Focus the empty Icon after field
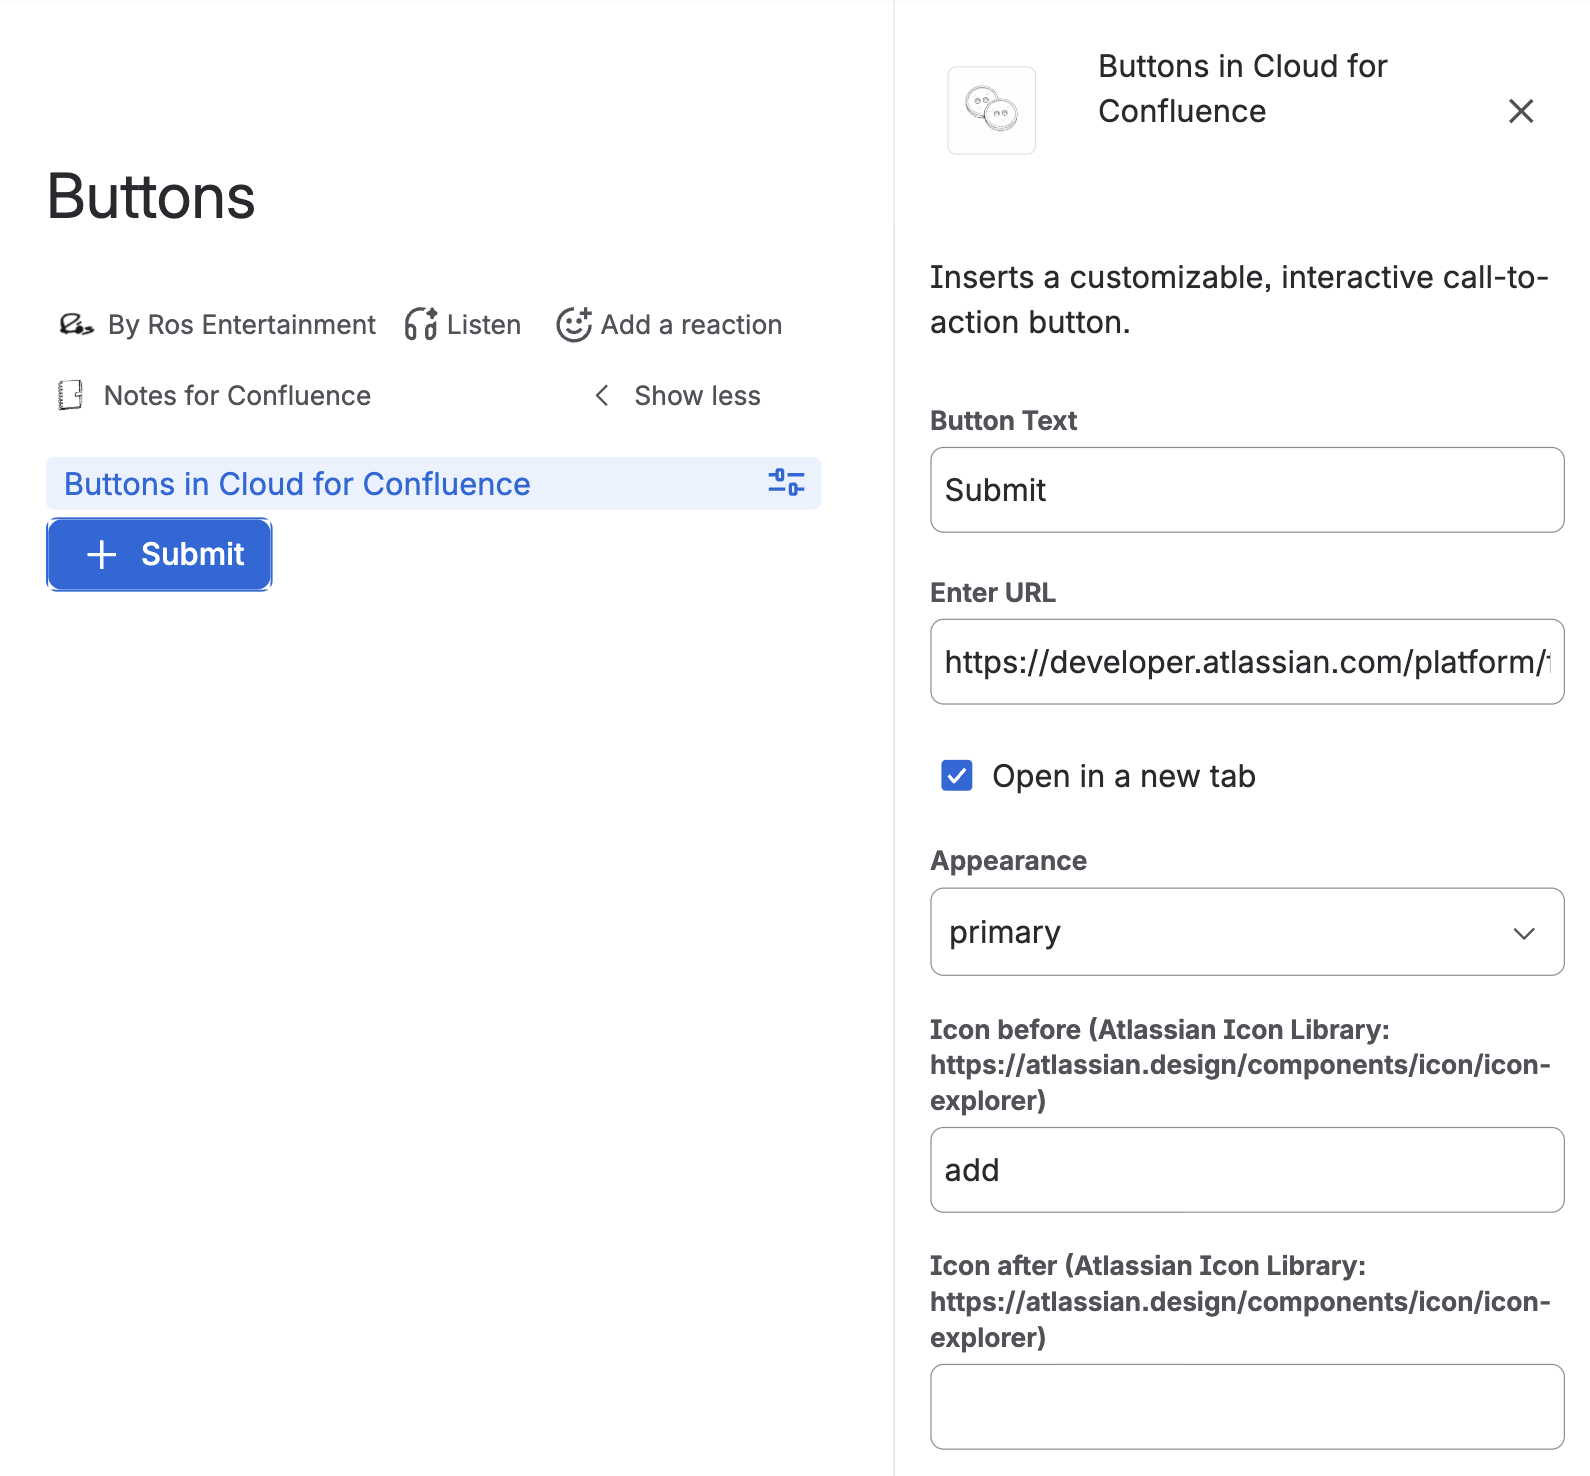The height and width of the screenshot is (1476, 1590). (1247, 1407)
